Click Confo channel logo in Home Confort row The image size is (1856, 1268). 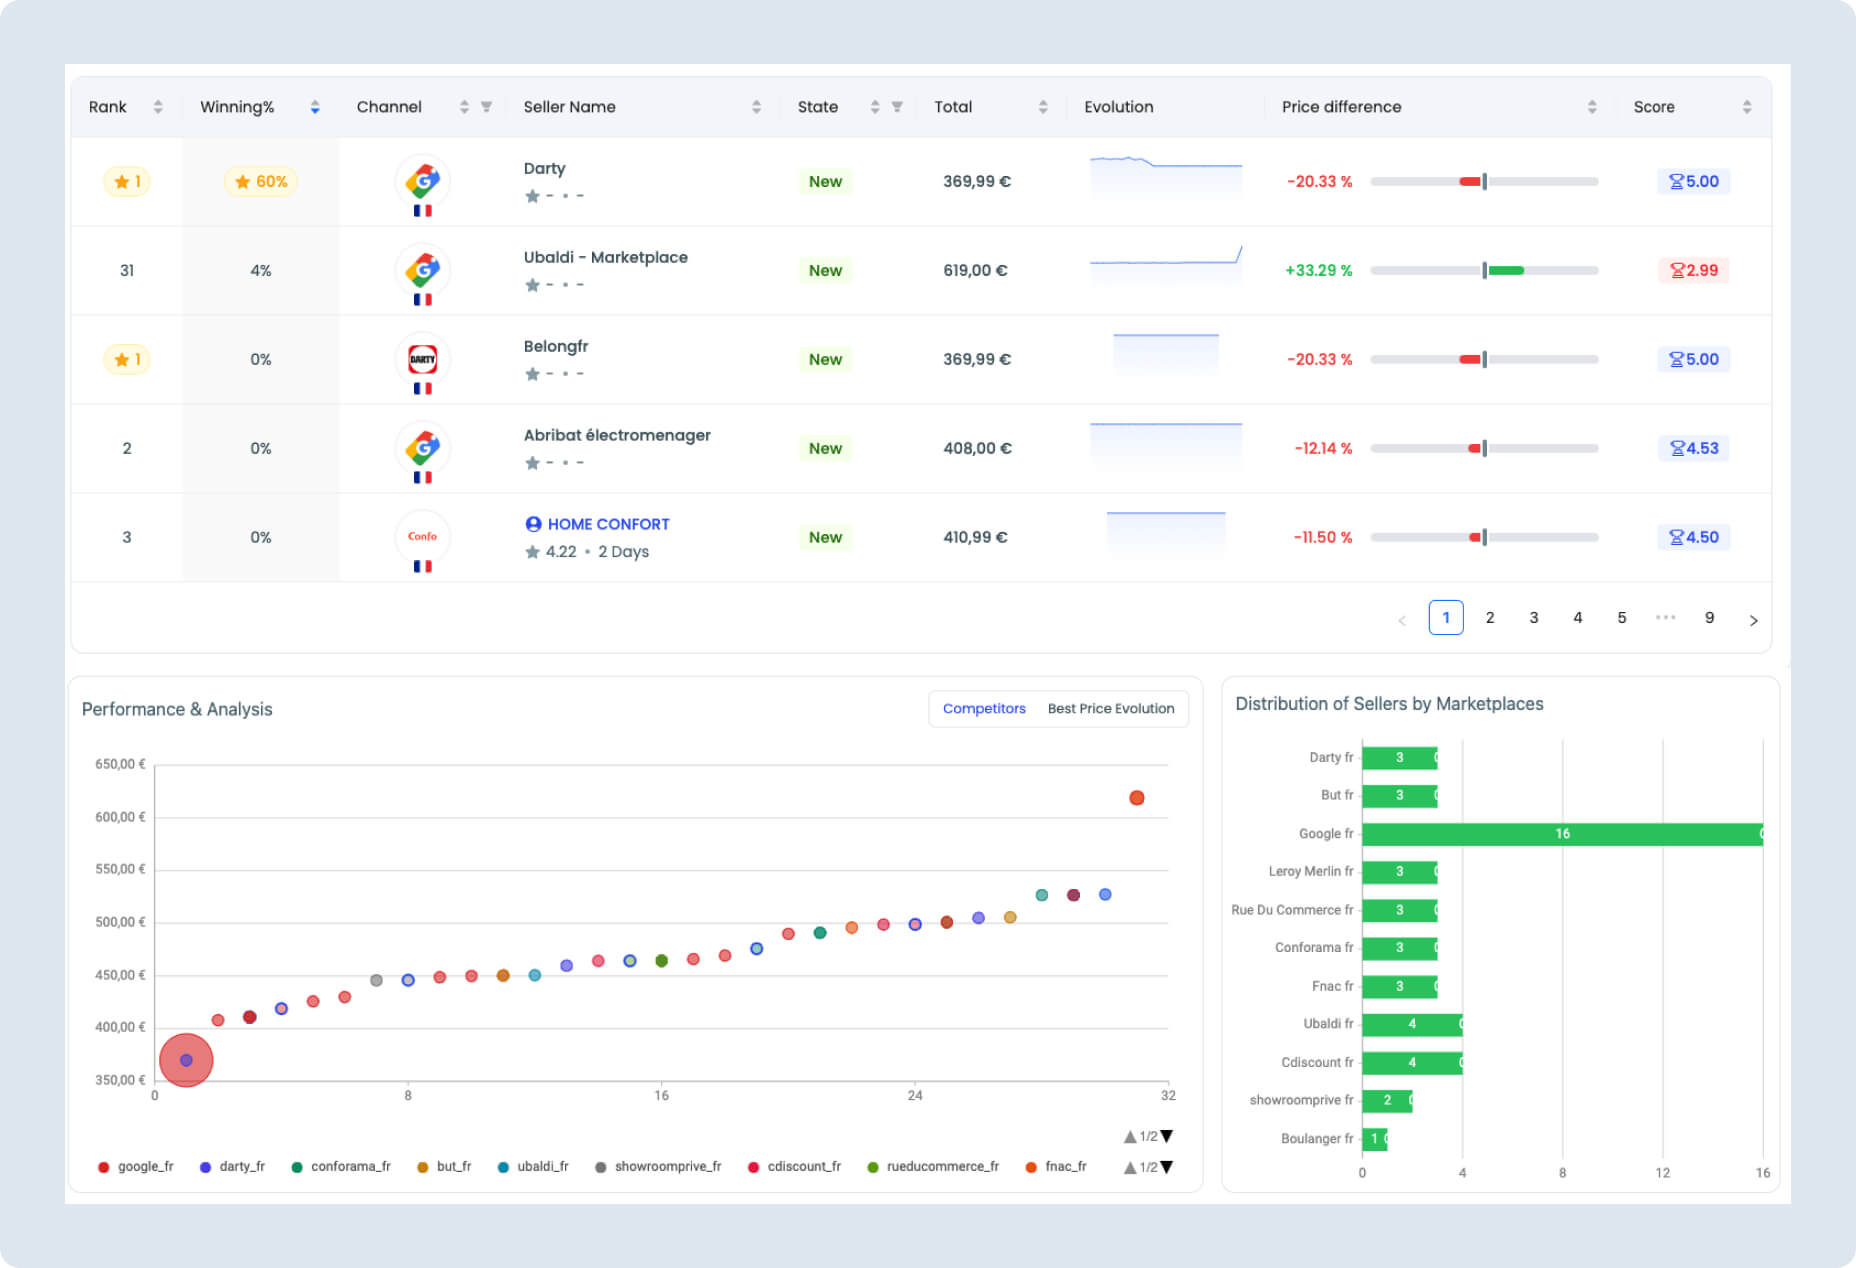pyautogui.click(x=423, y=537)
